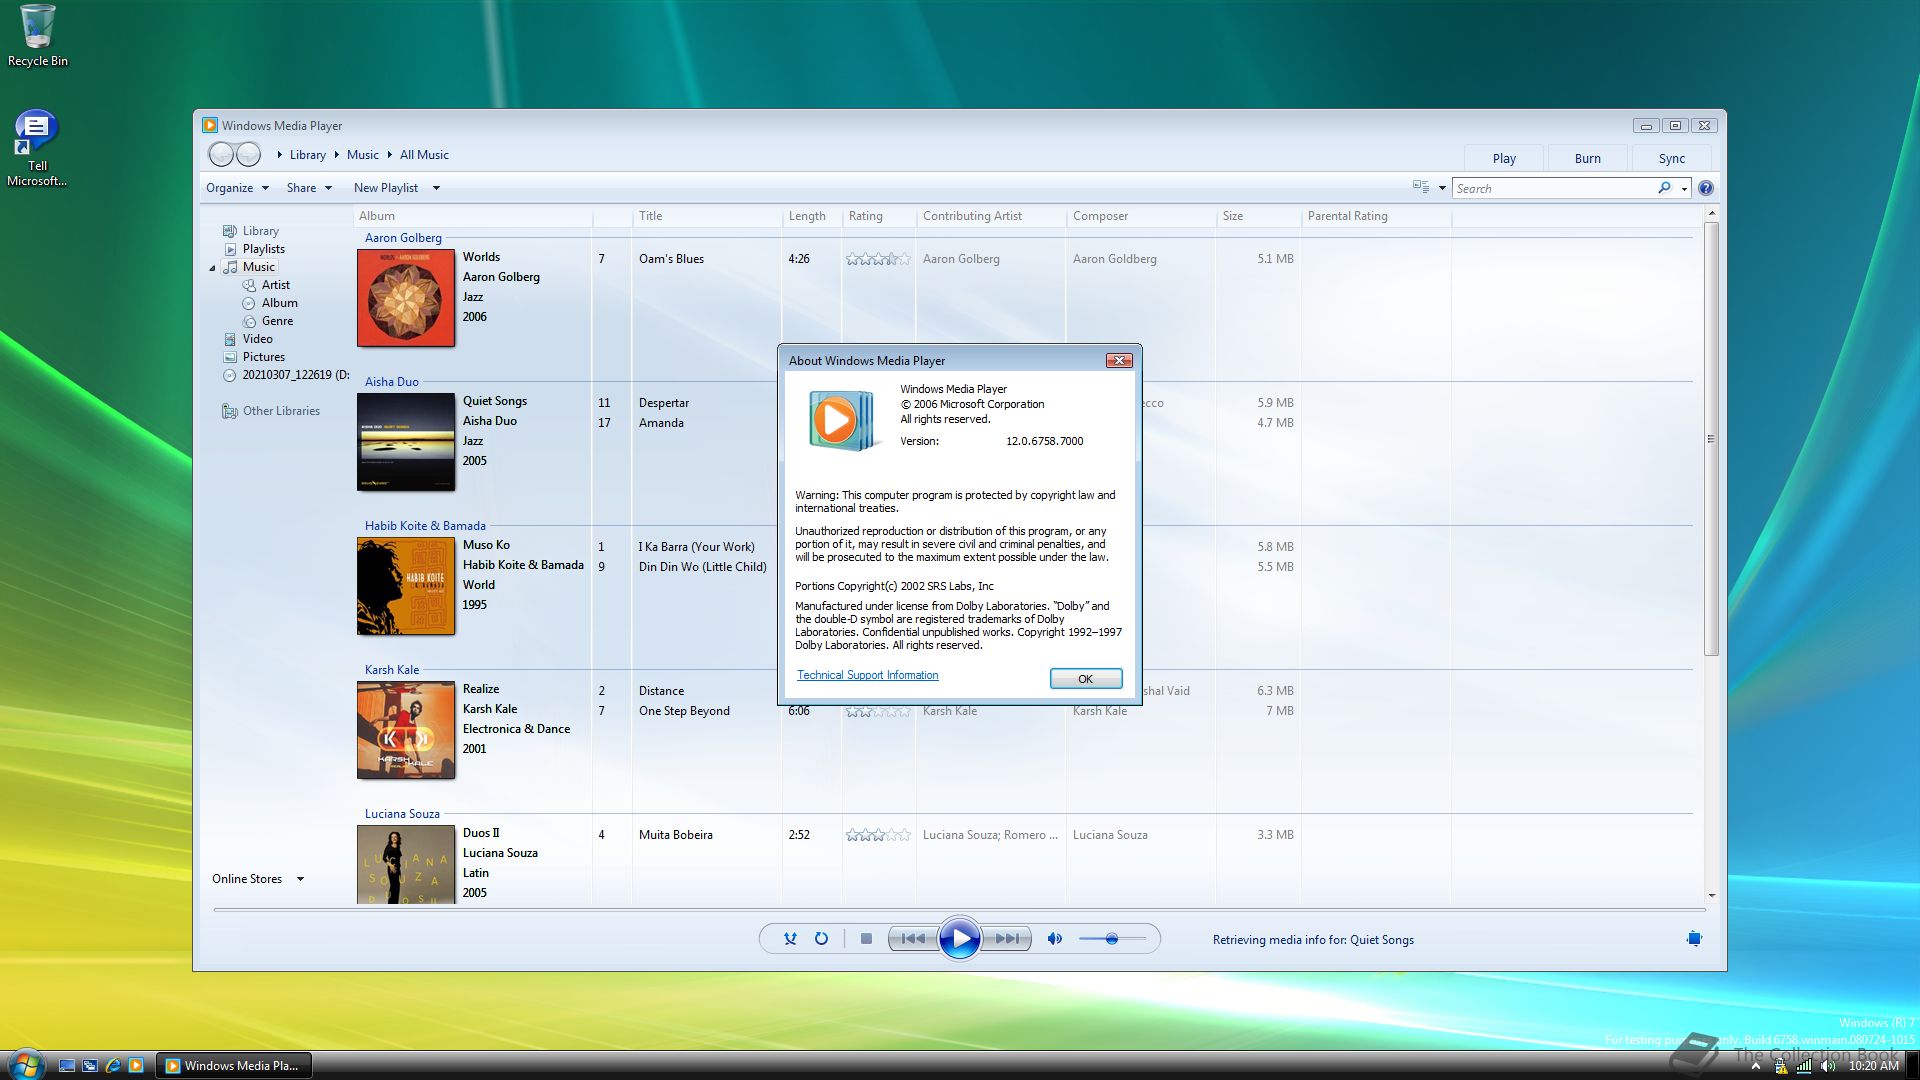Open the Share menu
Image resolution: width=1920 pixels, height=1080 pixels.
click(x=309, y=188)
